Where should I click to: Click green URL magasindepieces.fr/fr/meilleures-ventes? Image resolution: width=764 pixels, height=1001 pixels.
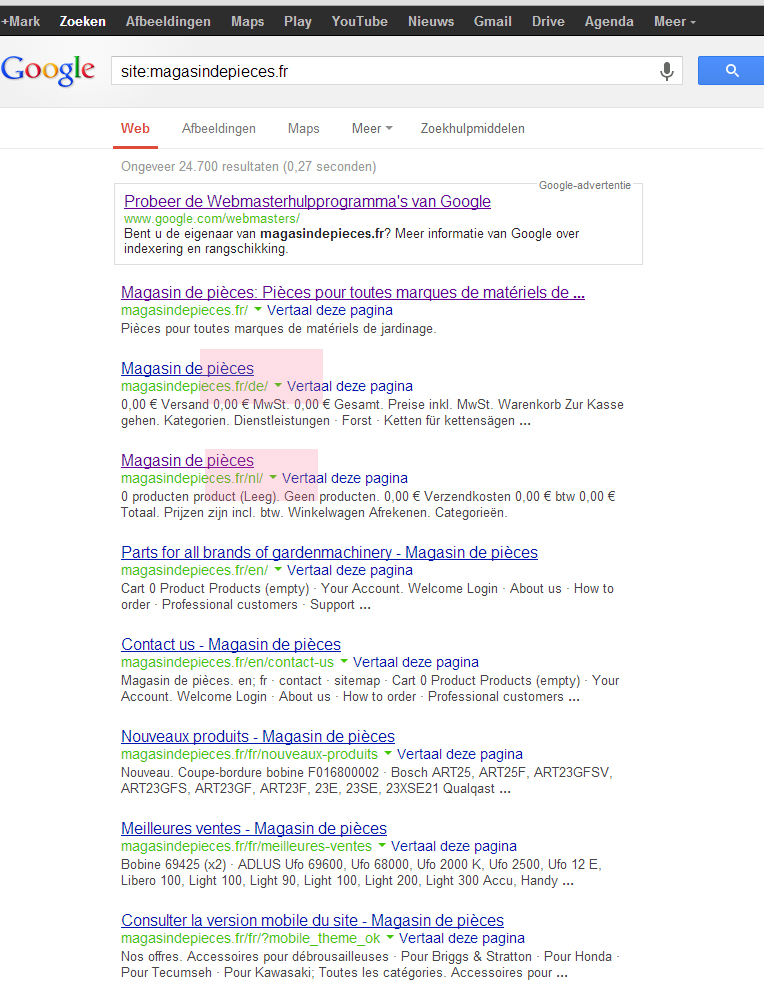point(246,846)
